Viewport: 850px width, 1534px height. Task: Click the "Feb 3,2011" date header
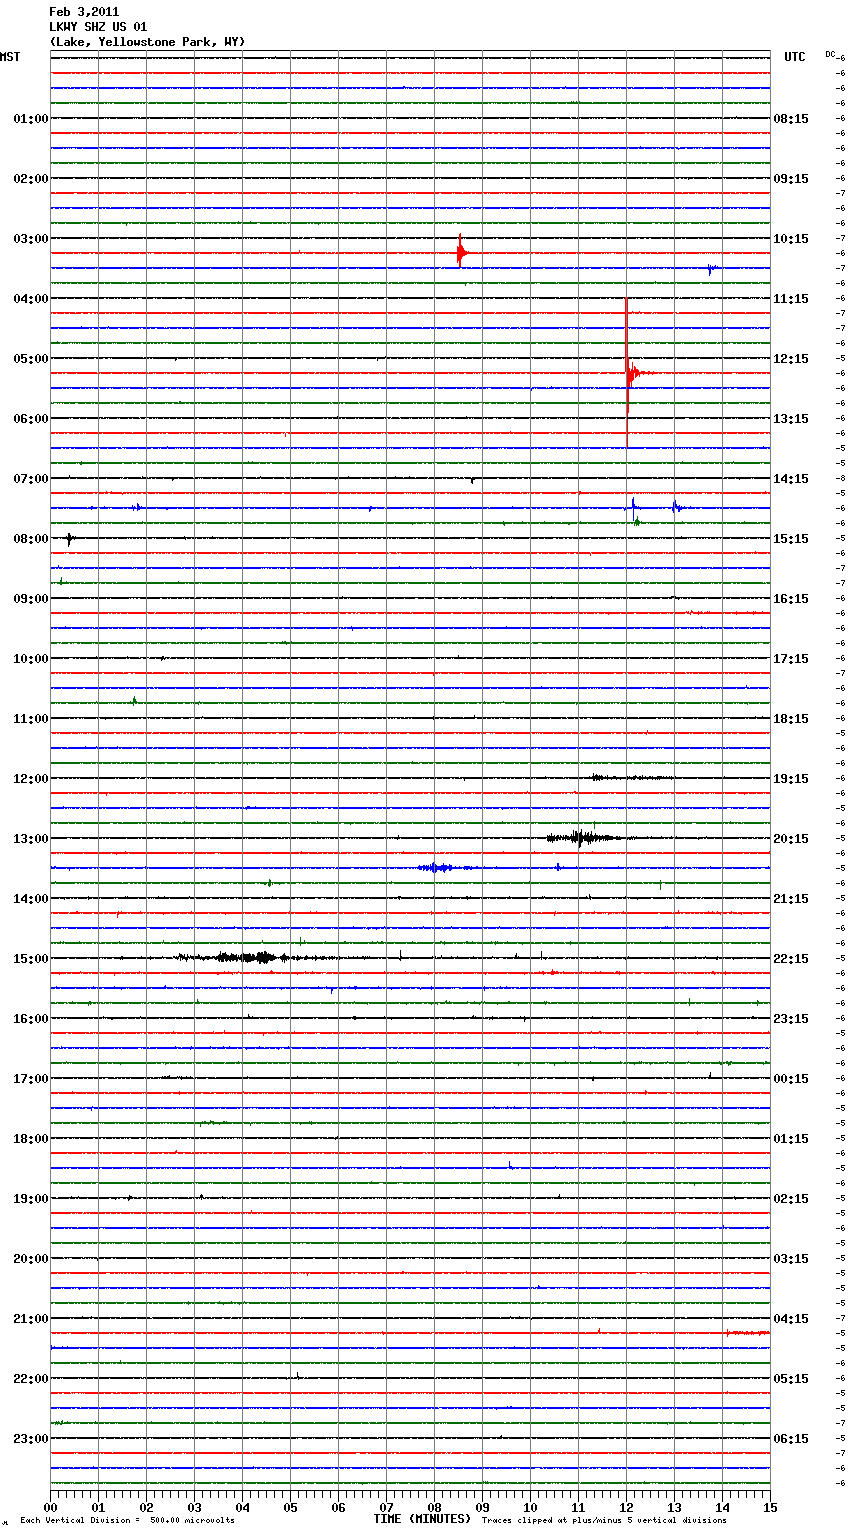pos(84,12)
